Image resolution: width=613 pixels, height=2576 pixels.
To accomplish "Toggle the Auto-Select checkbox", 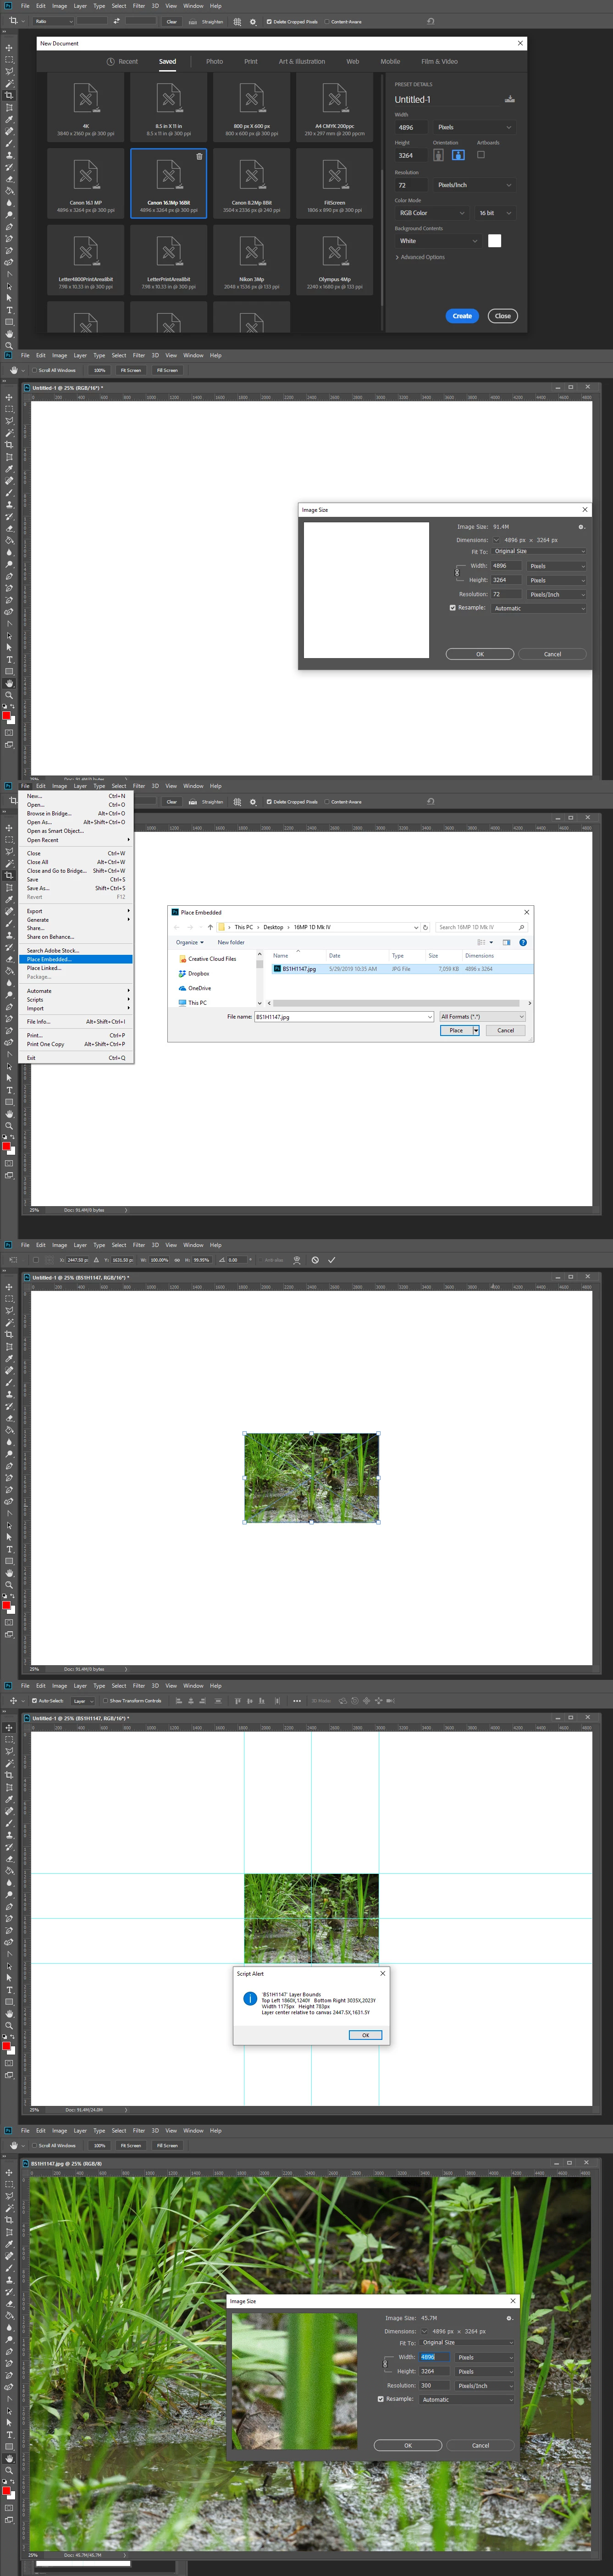I will [x=35, y=1700].
